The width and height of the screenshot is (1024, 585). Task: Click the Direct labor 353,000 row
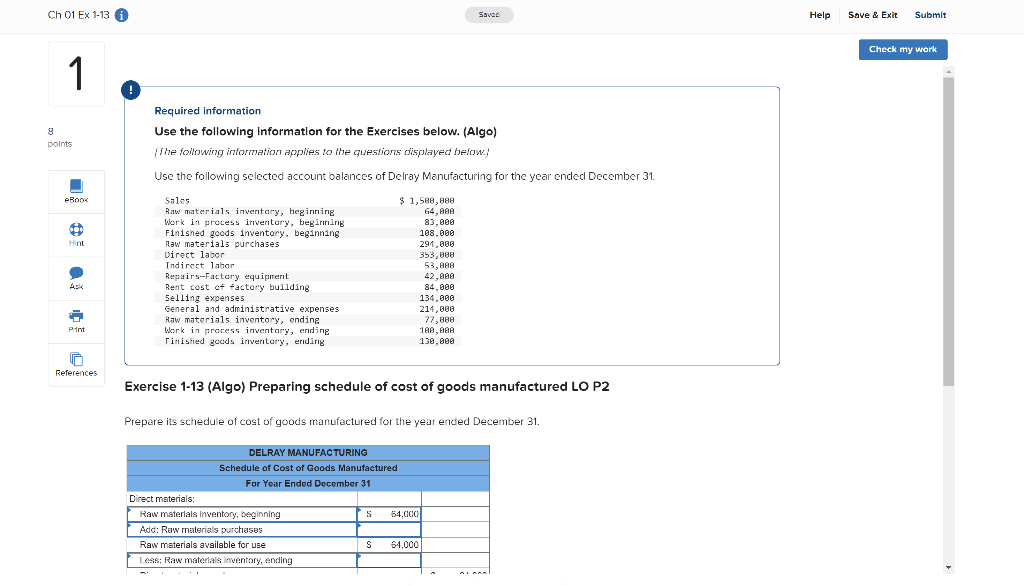tap(308, 255)
